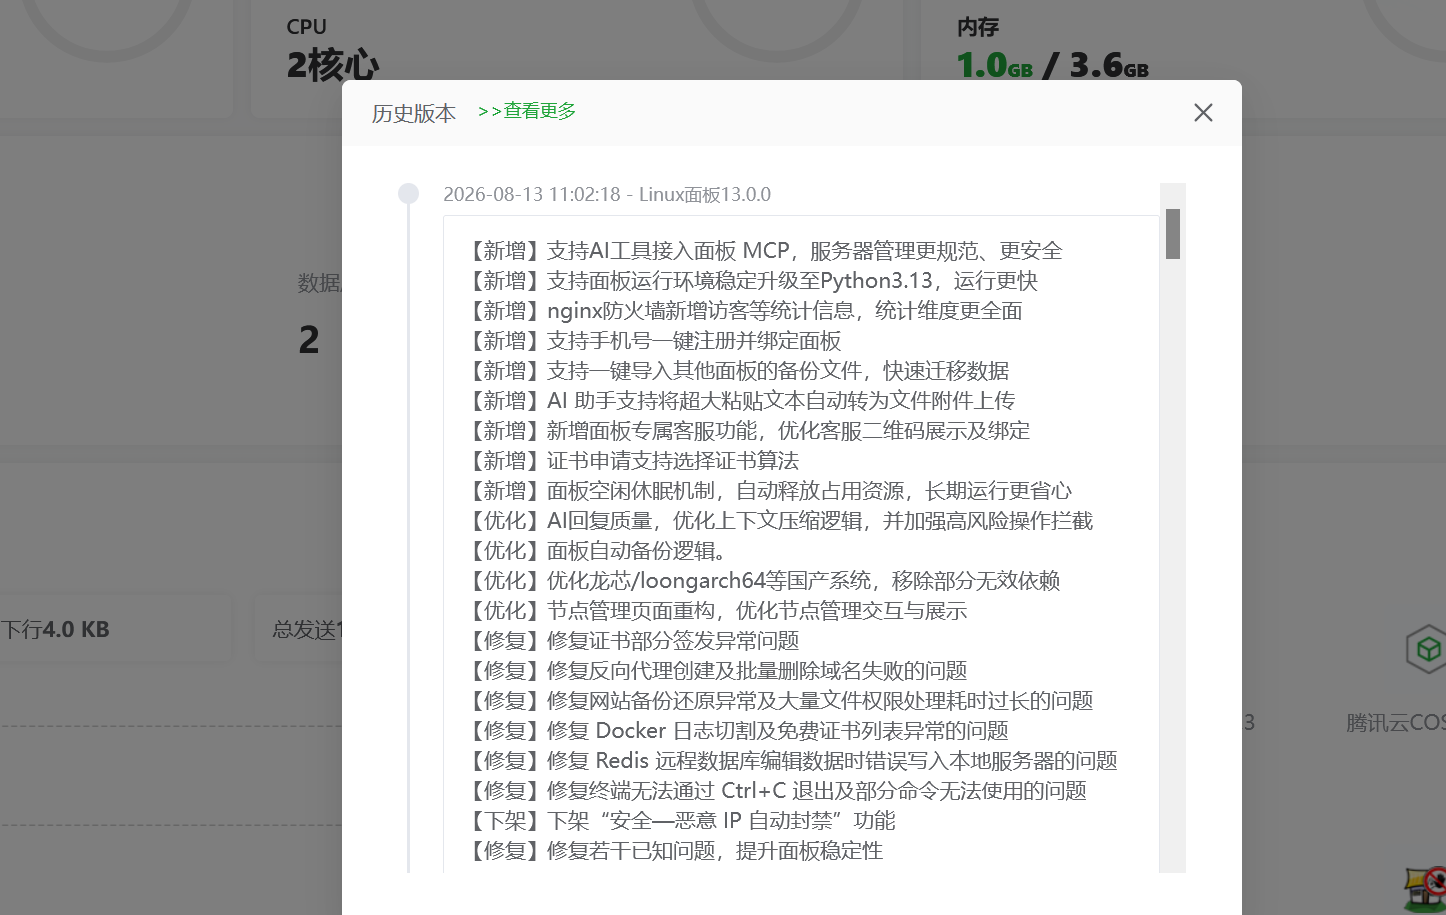Click the Ctrl+C terminal fix line
Screen dimensions: 1446x915
[777, 790]
